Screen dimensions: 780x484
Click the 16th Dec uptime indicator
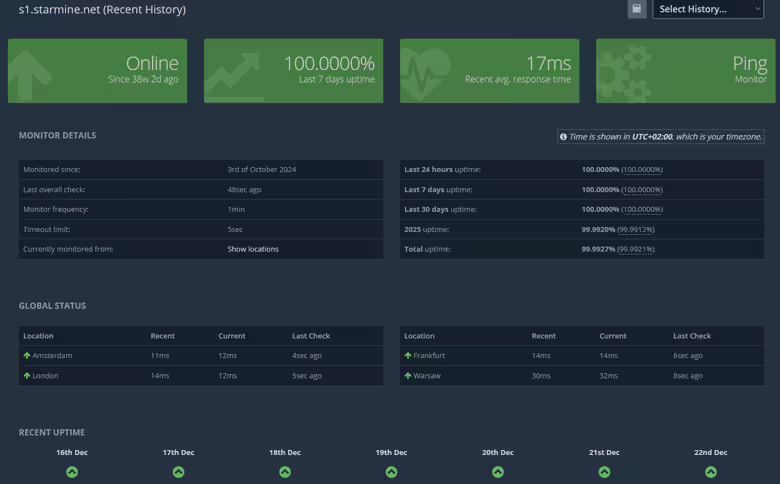pyautogui.click(x=72, y=472)
